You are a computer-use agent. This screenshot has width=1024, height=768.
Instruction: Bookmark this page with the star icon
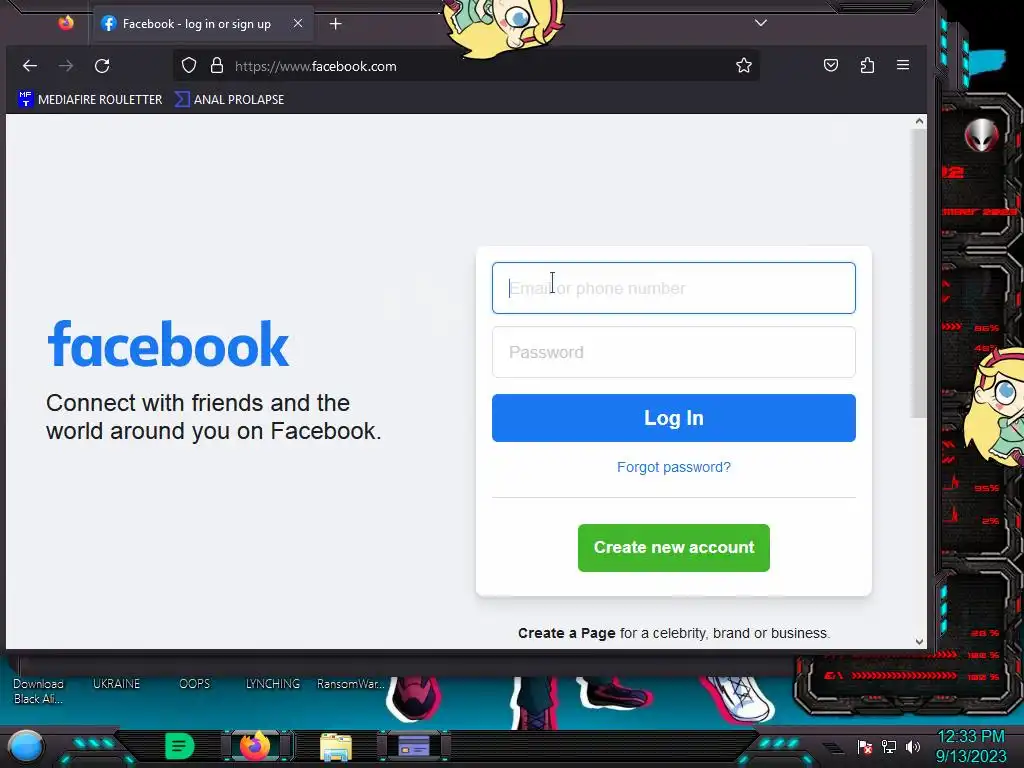tap(744, 65)
